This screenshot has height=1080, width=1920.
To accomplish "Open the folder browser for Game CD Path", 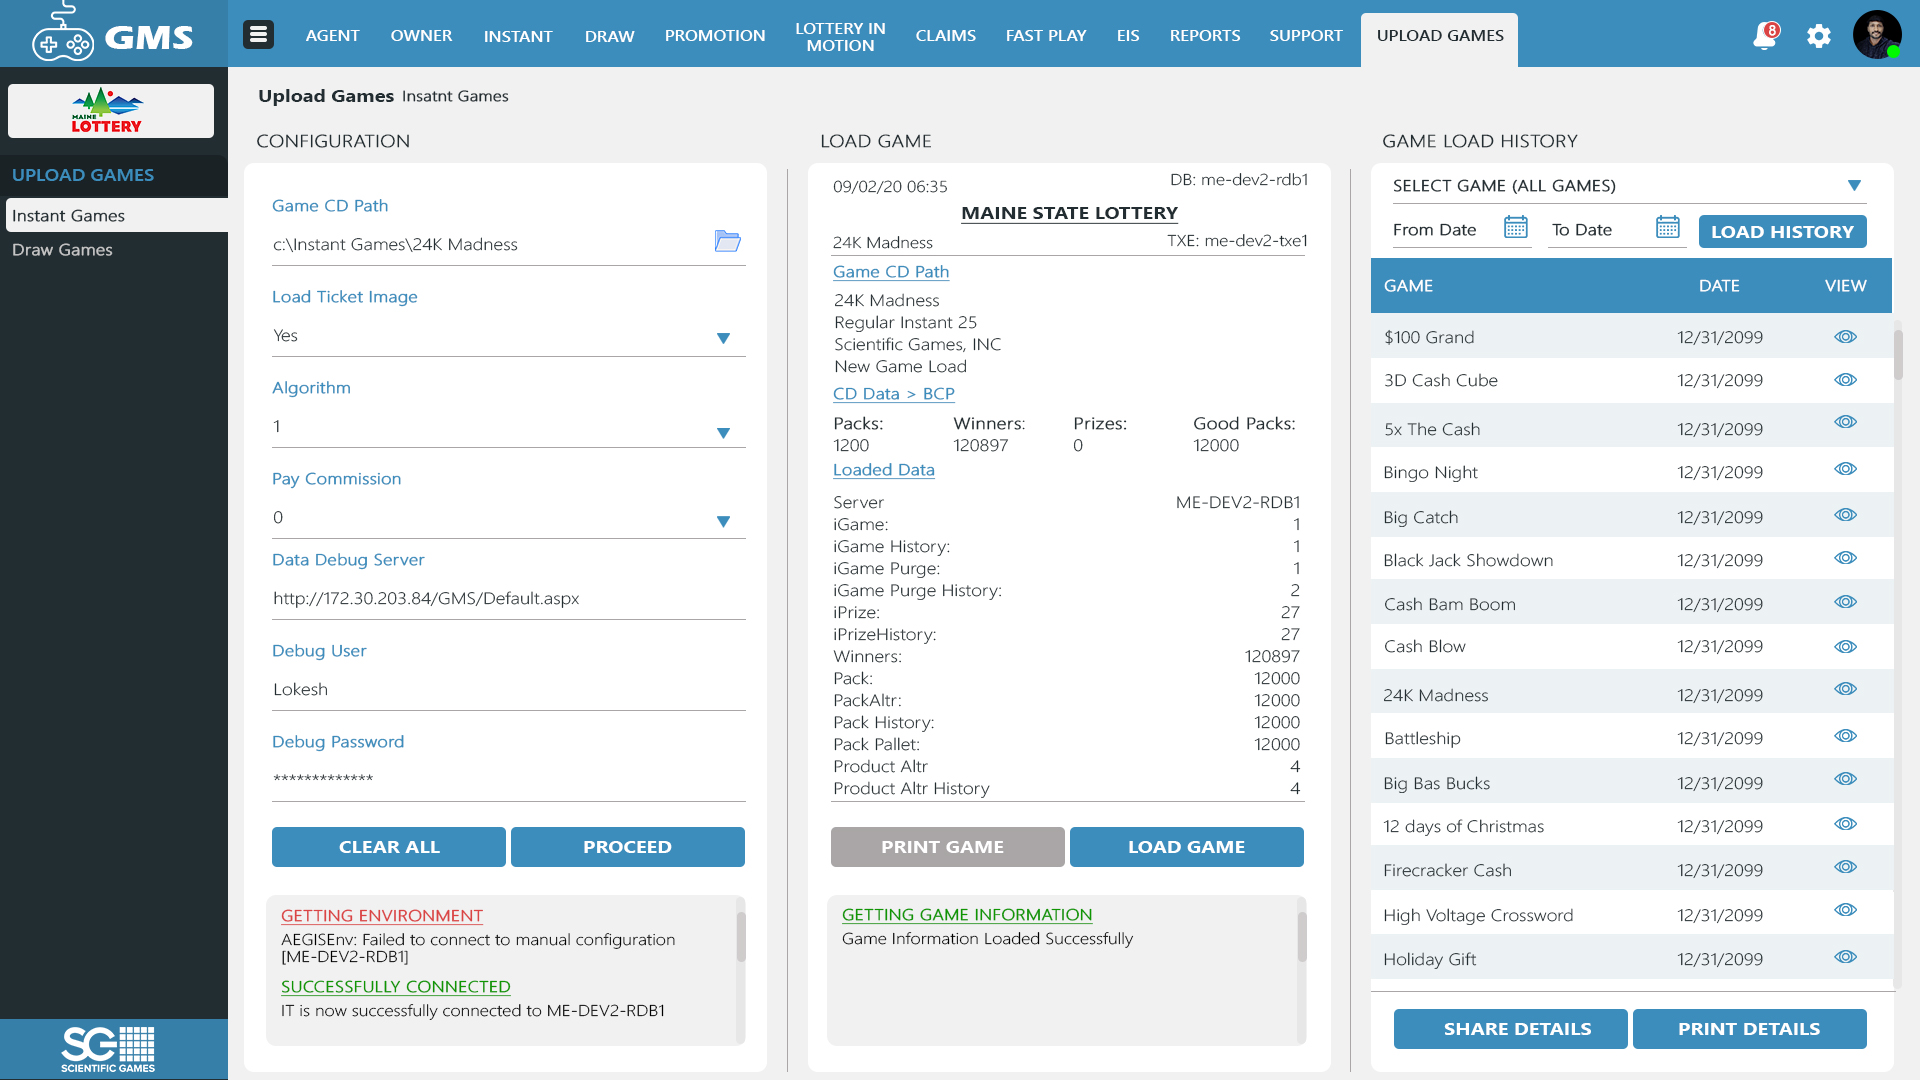I will point(728,241).
